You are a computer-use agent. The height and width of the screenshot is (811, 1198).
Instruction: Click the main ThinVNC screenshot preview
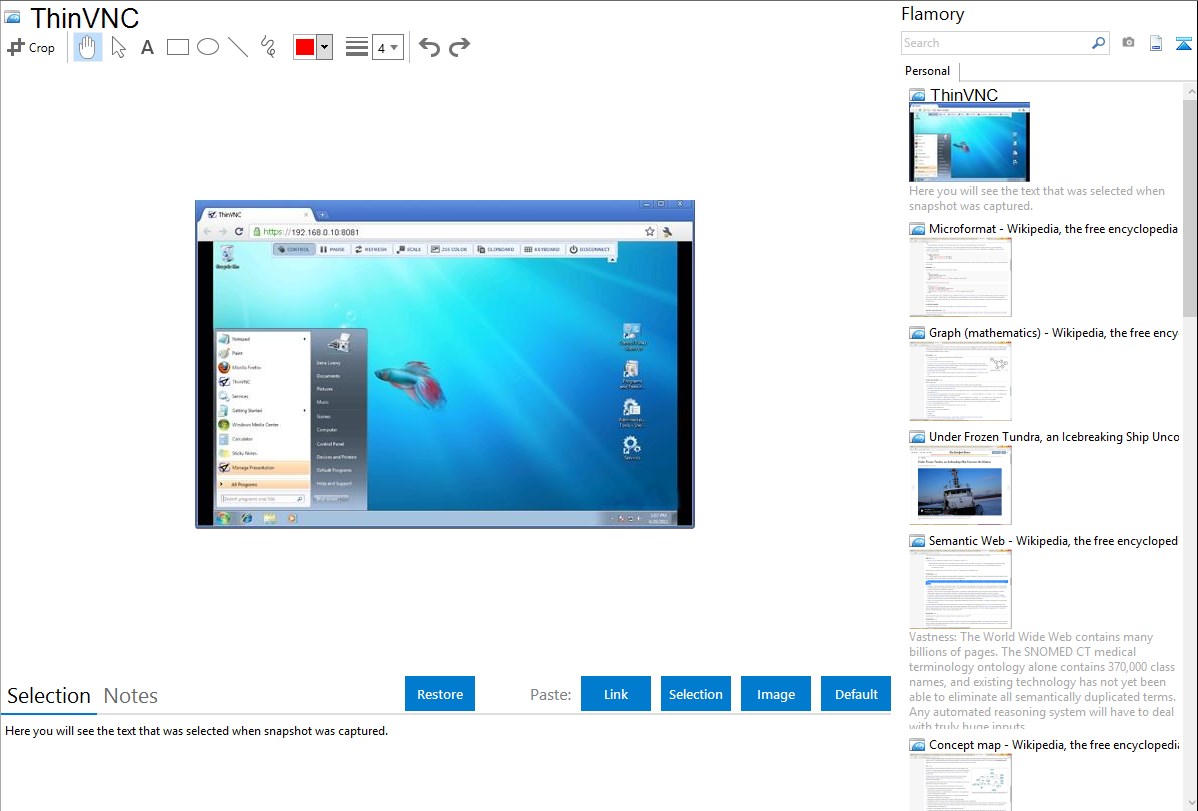[445, 364]
